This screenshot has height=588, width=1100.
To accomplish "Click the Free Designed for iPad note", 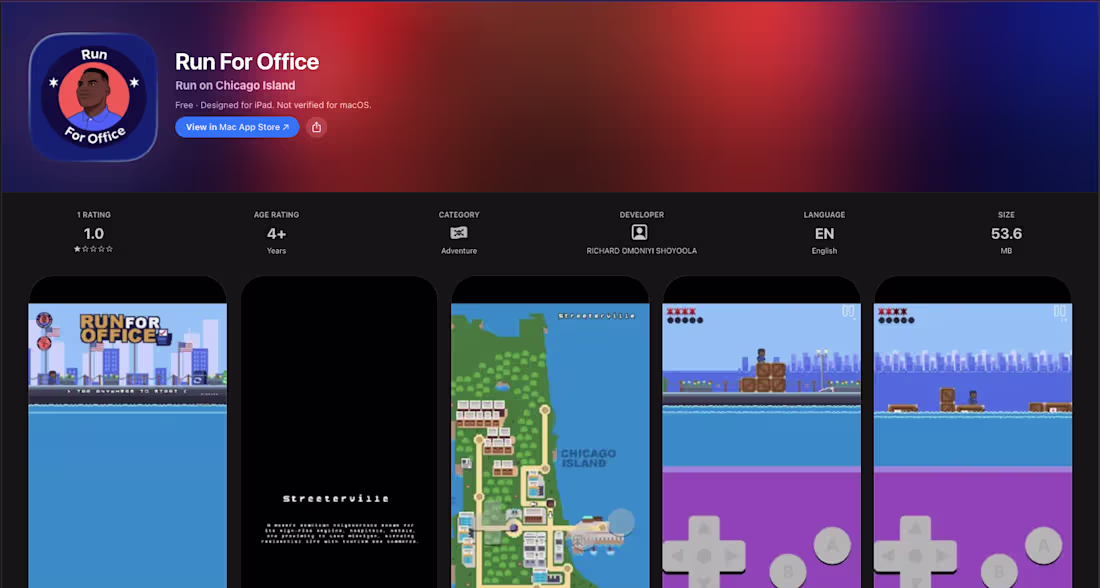I will tap(273, 105).
